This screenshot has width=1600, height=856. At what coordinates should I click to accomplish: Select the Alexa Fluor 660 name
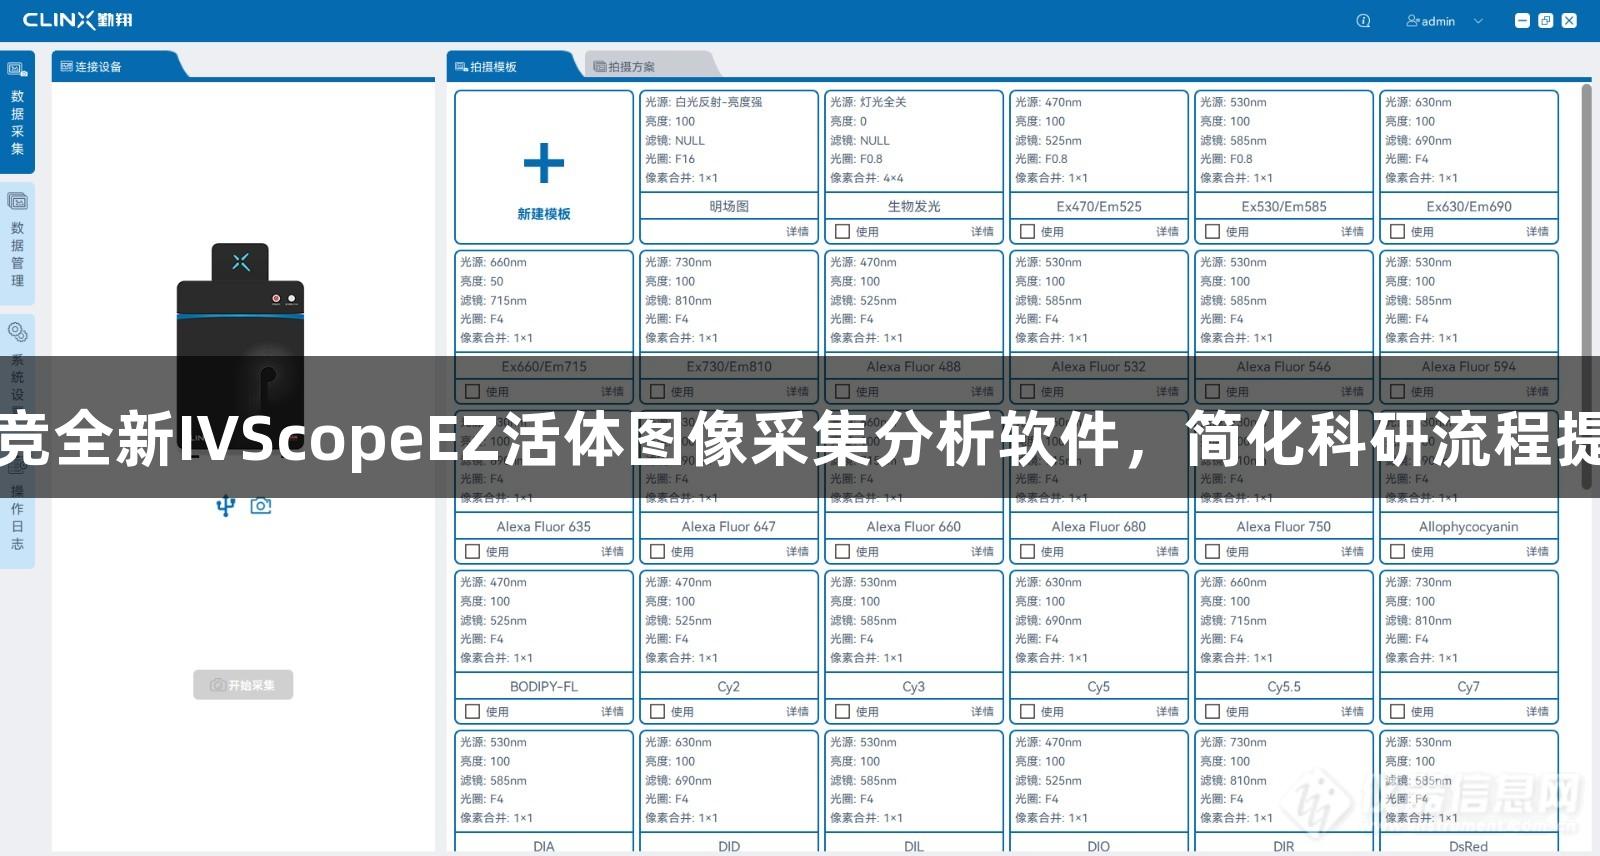click(x=914, y=527)
